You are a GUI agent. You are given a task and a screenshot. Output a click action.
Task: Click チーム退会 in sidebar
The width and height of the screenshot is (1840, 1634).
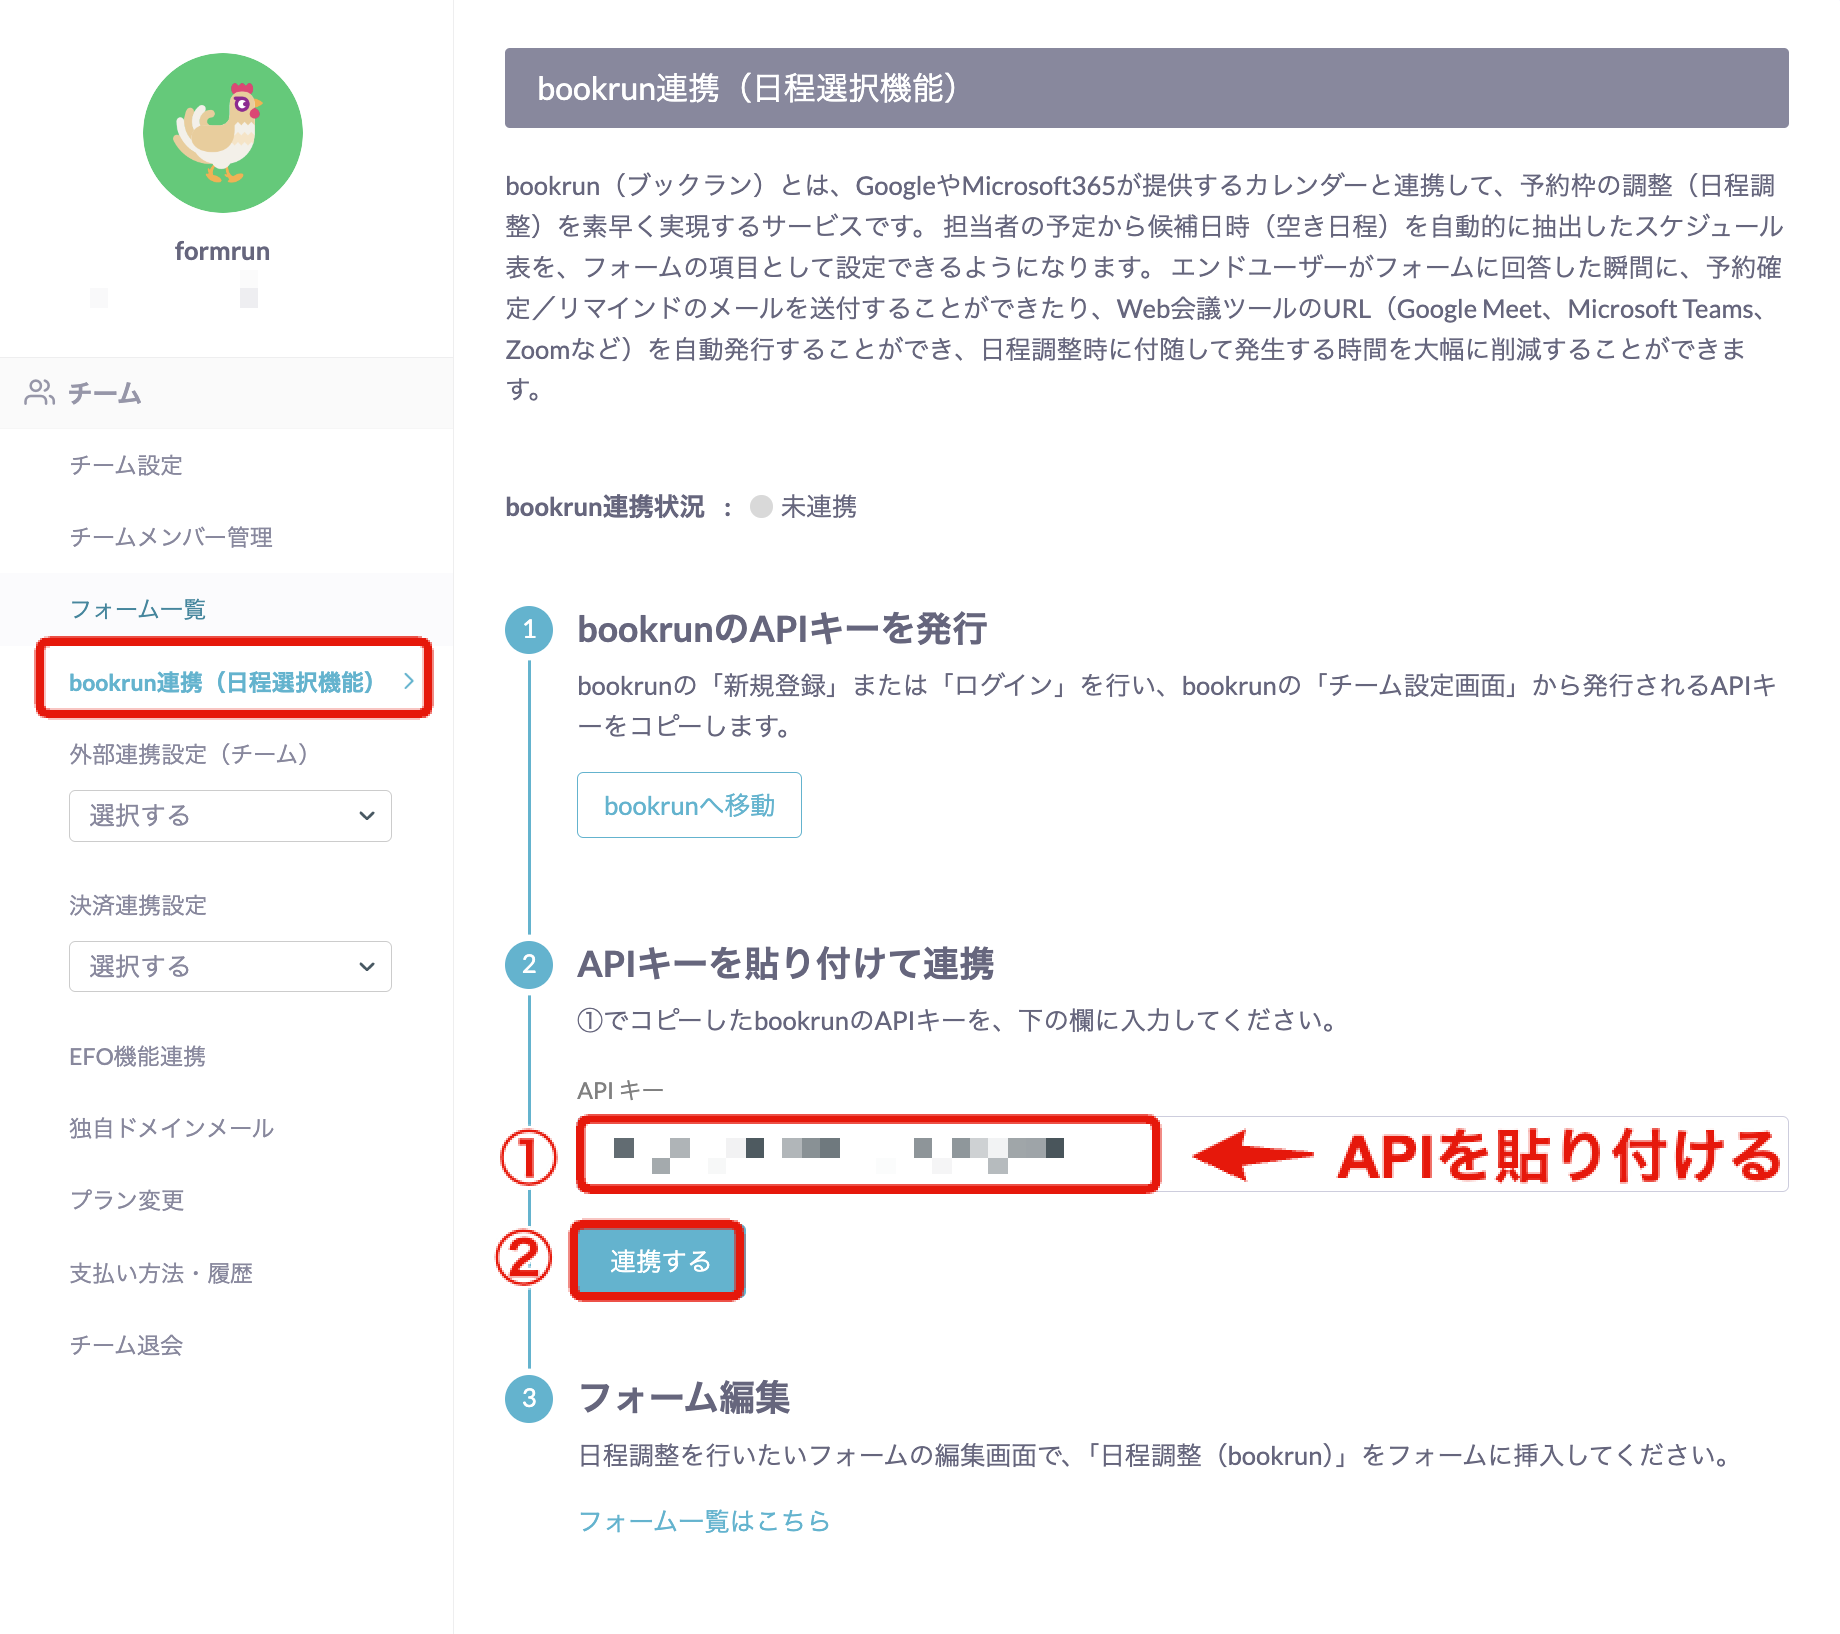click(126, 1345)
